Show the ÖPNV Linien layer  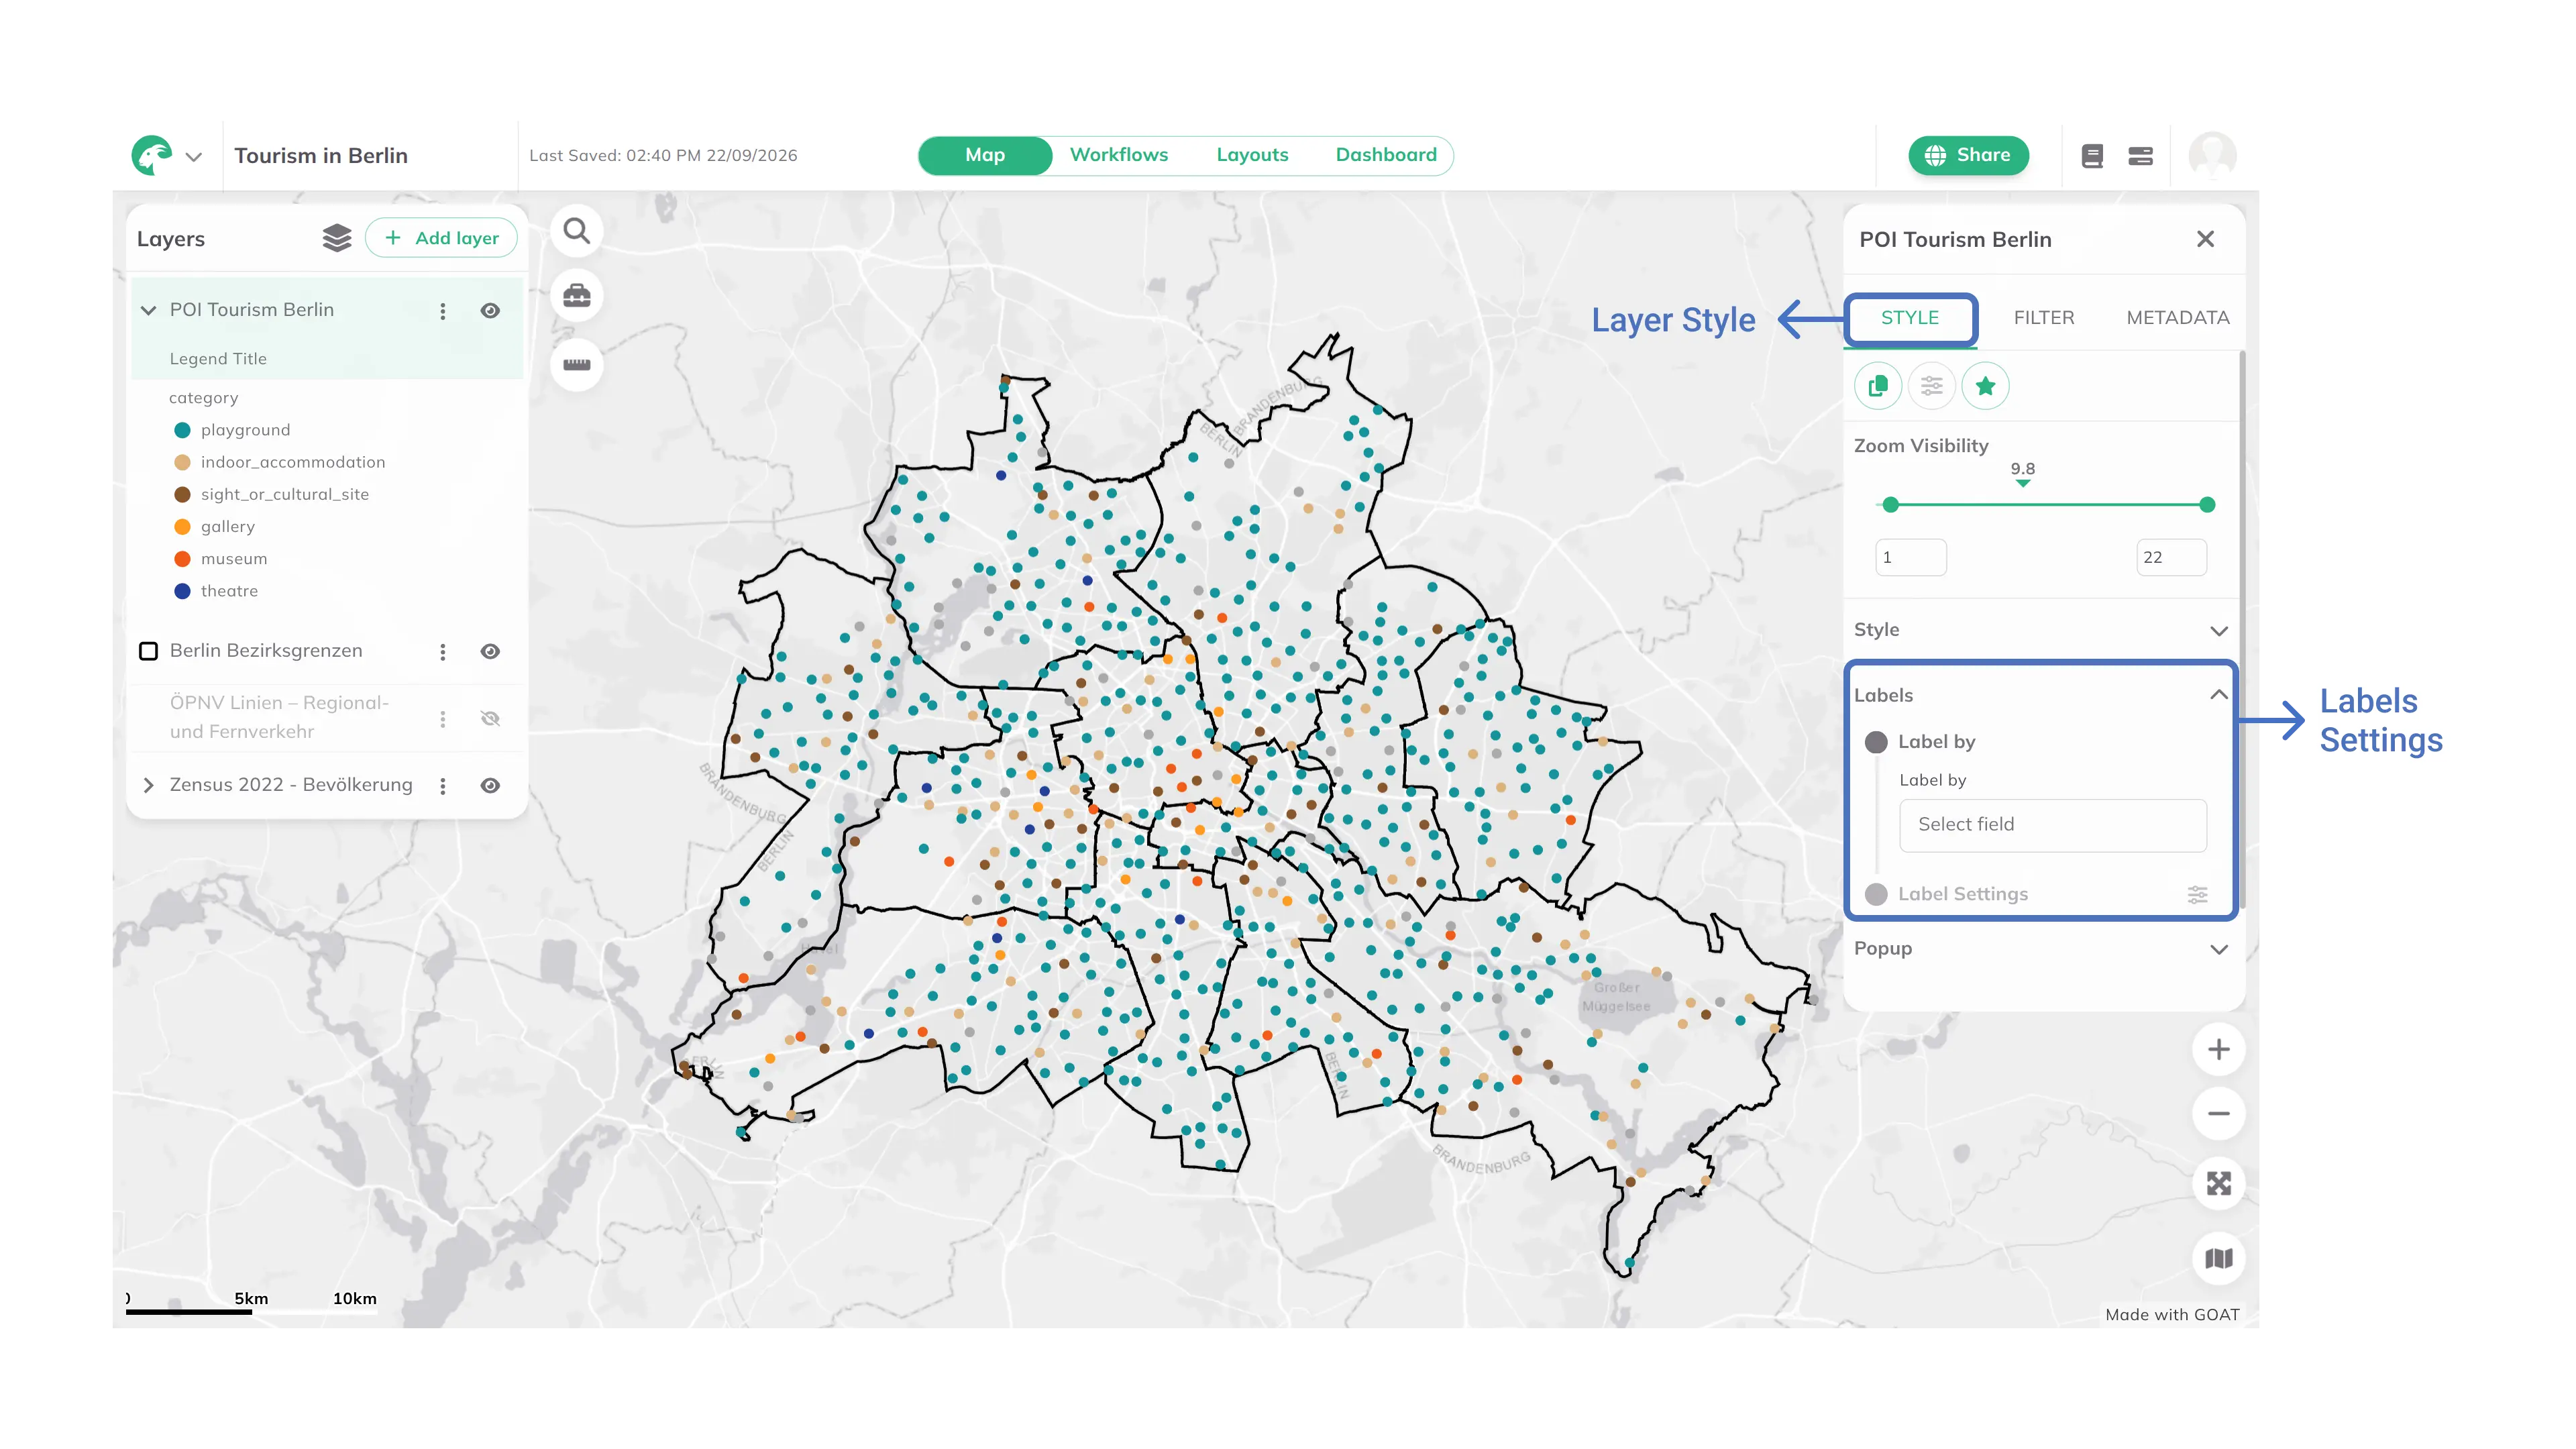click(x=490, y=718)
